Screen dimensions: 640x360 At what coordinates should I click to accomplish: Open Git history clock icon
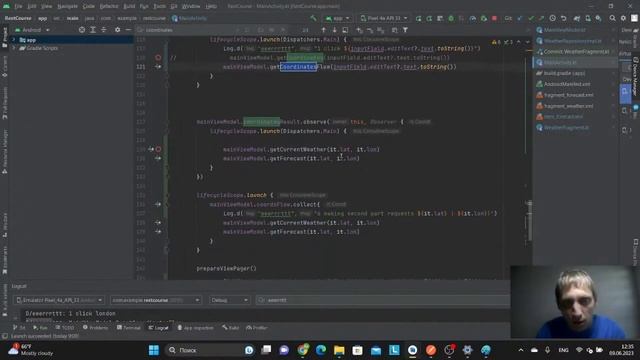tap(552, 18)
